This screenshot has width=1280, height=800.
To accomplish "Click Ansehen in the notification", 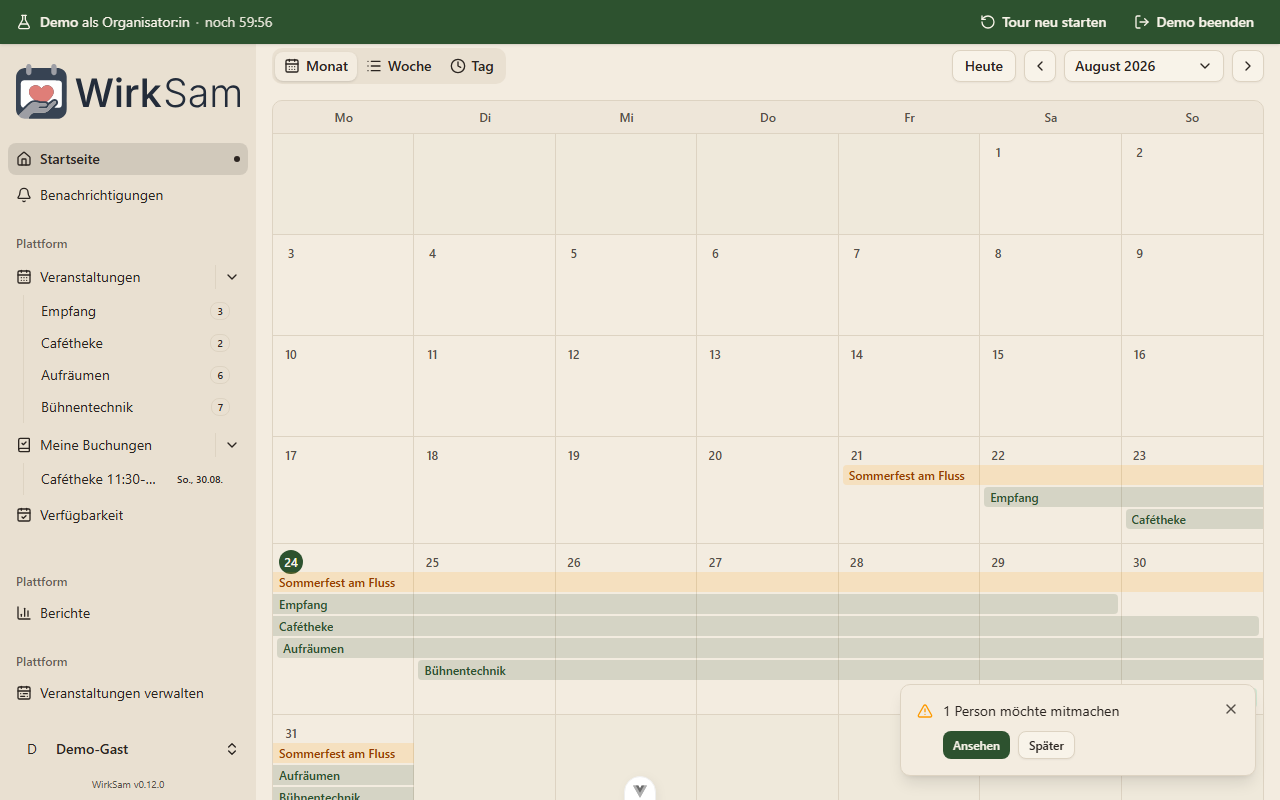I will [976, 745].
